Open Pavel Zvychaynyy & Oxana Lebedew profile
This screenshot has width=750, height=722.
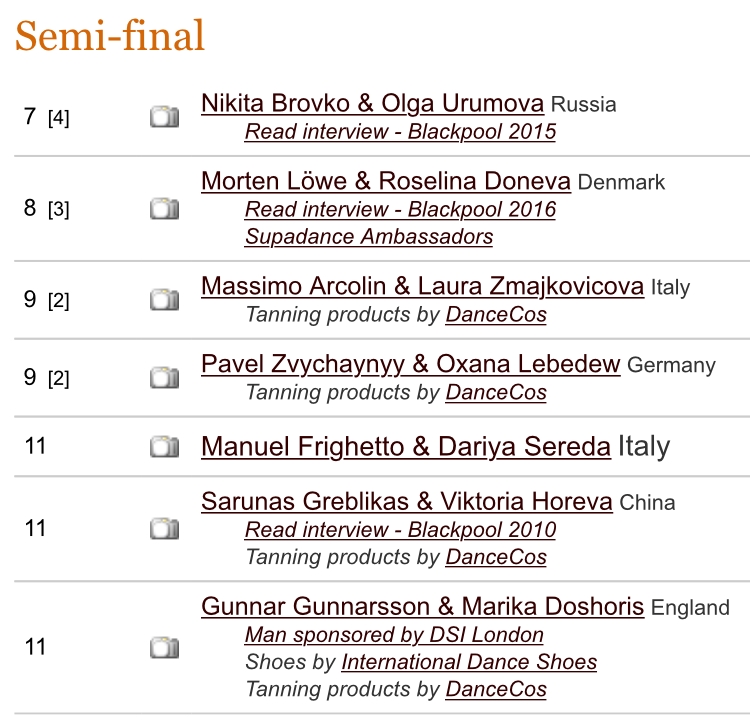pyautogui.click(x=411, y=364)
